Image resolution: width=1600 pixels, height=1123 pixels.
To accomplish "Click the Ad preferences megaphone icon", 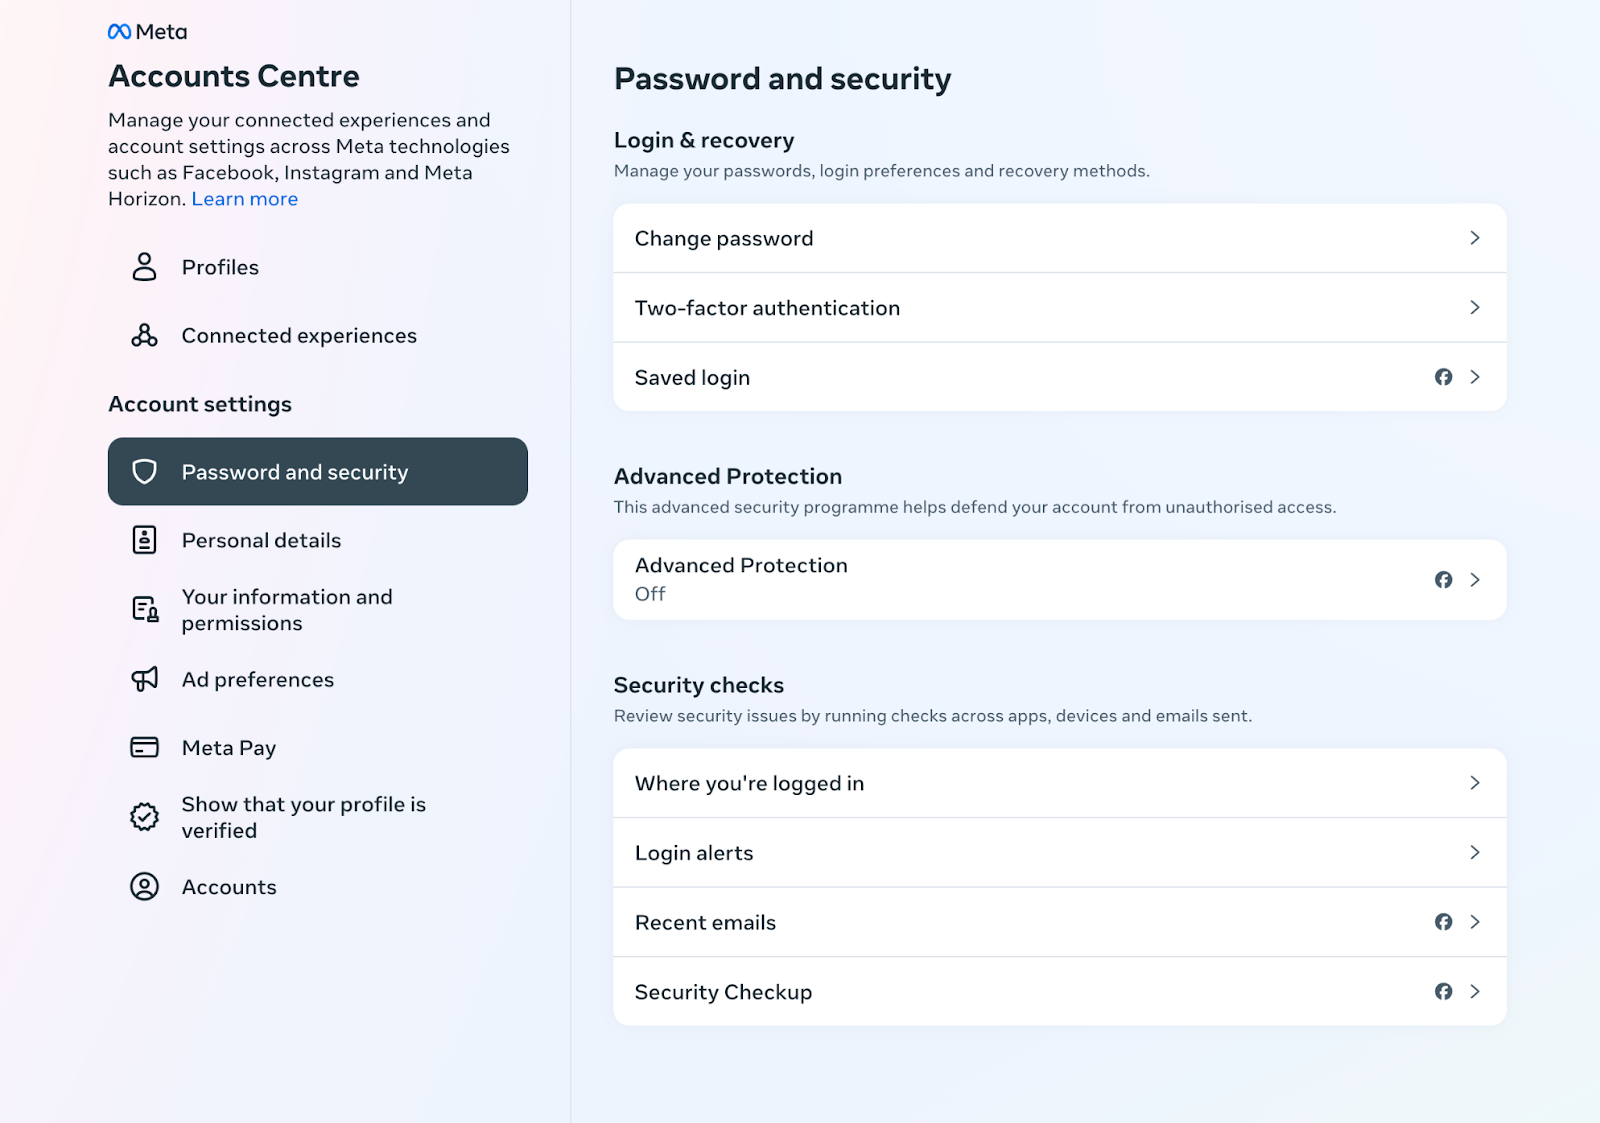I will point(145,680).
